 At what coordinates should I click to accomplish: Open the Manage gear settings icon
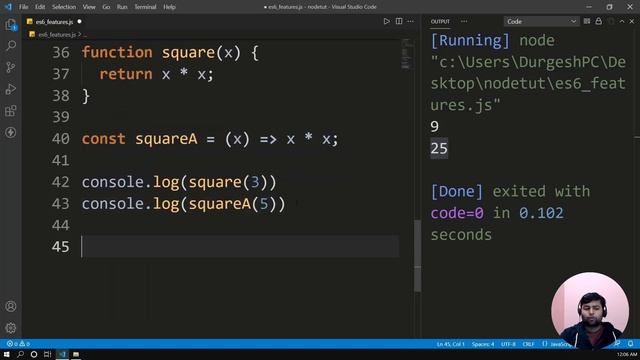[x=11, y=327]
